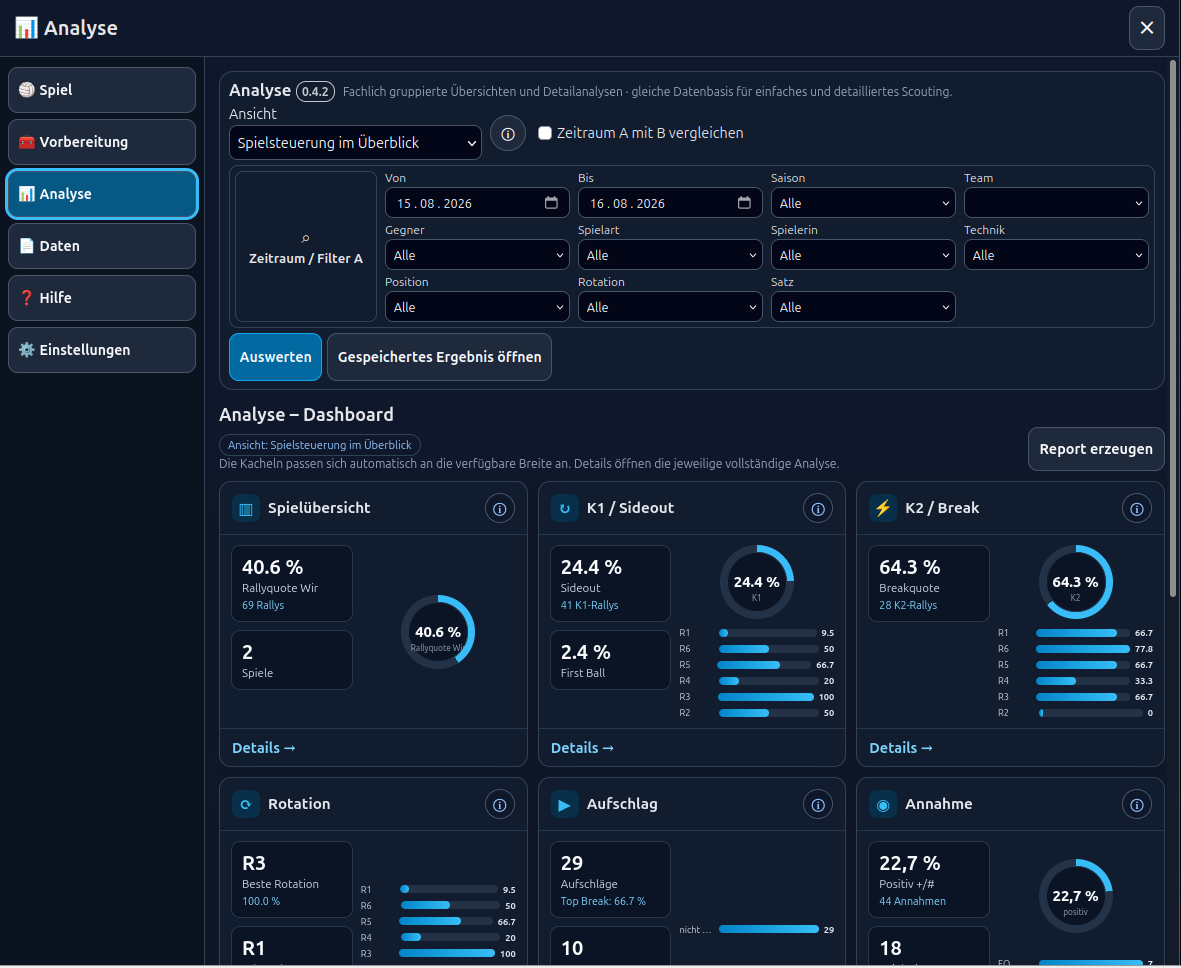Click Top Break: 66.7 % text
Viewport: 1181px width, 968px height.
coord(603,902)
